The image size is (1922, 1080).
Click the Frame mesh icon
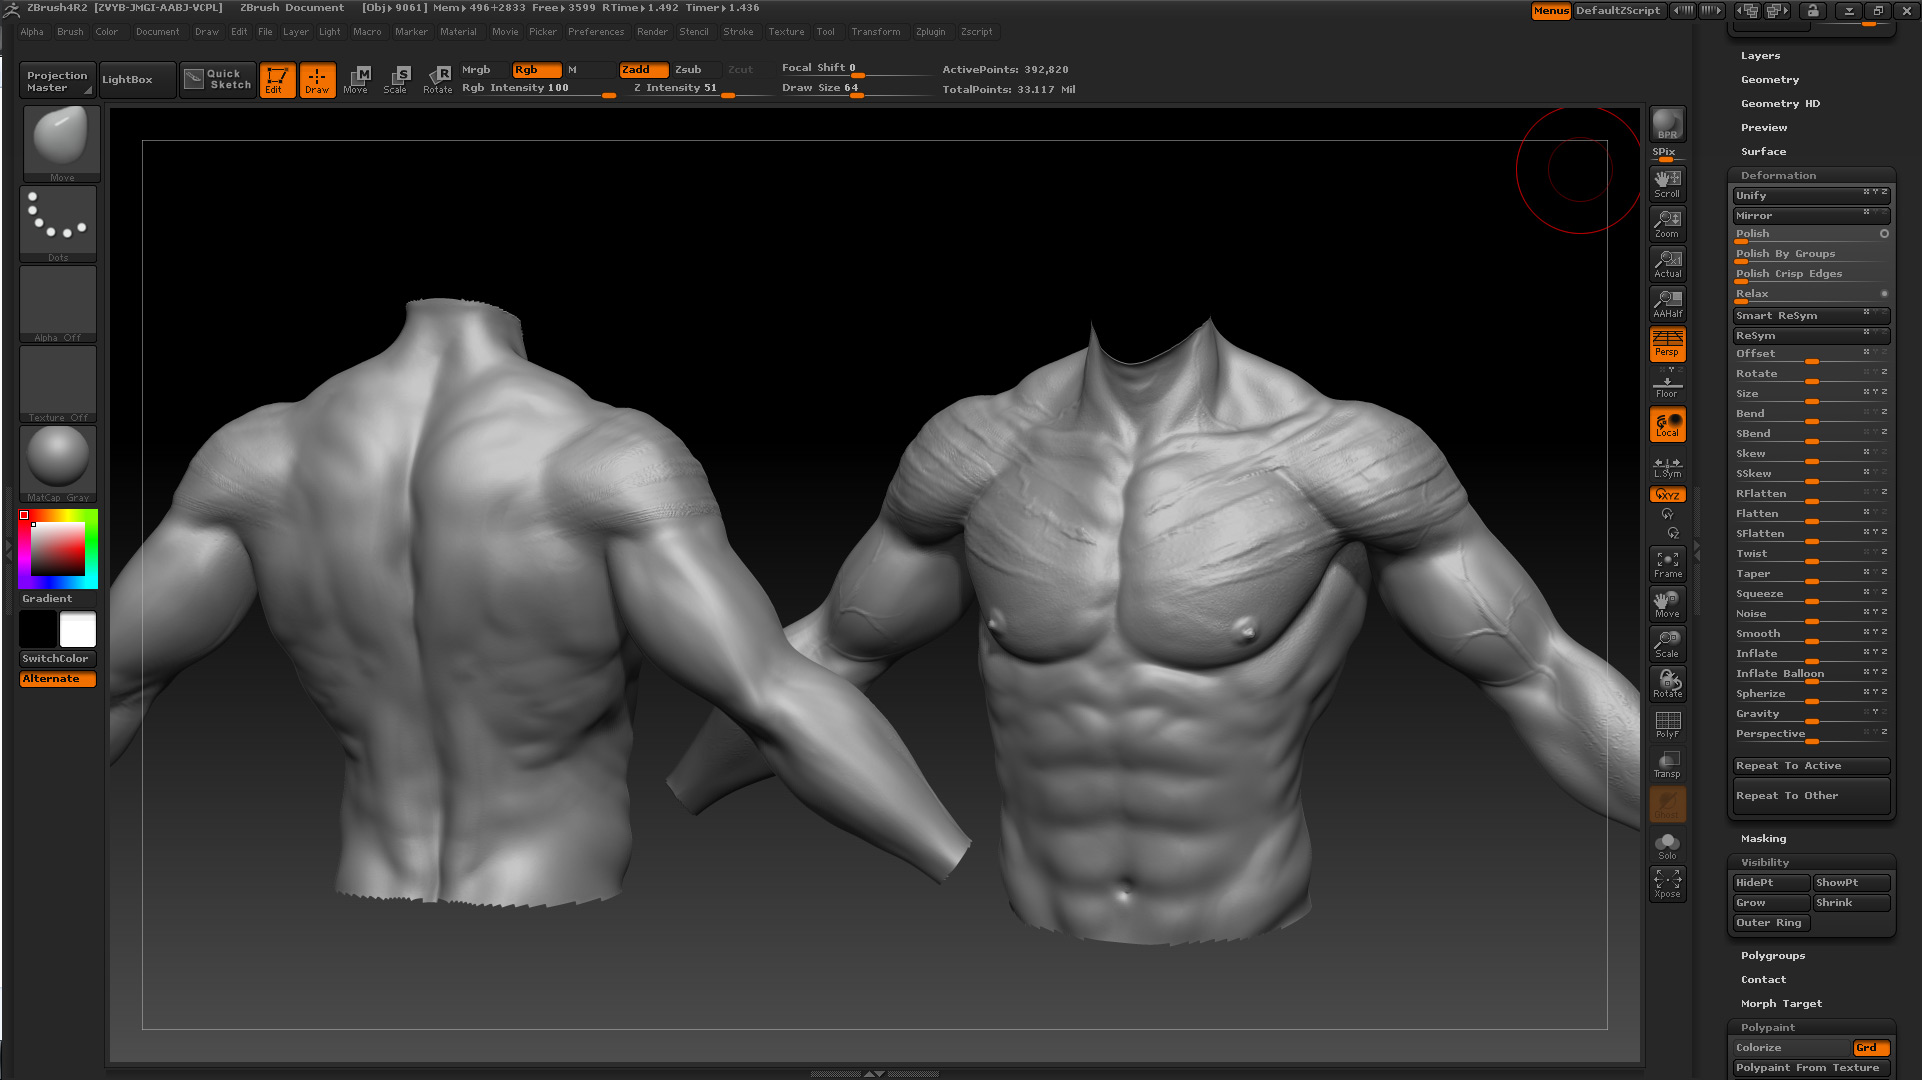[x=1667, y=564]
